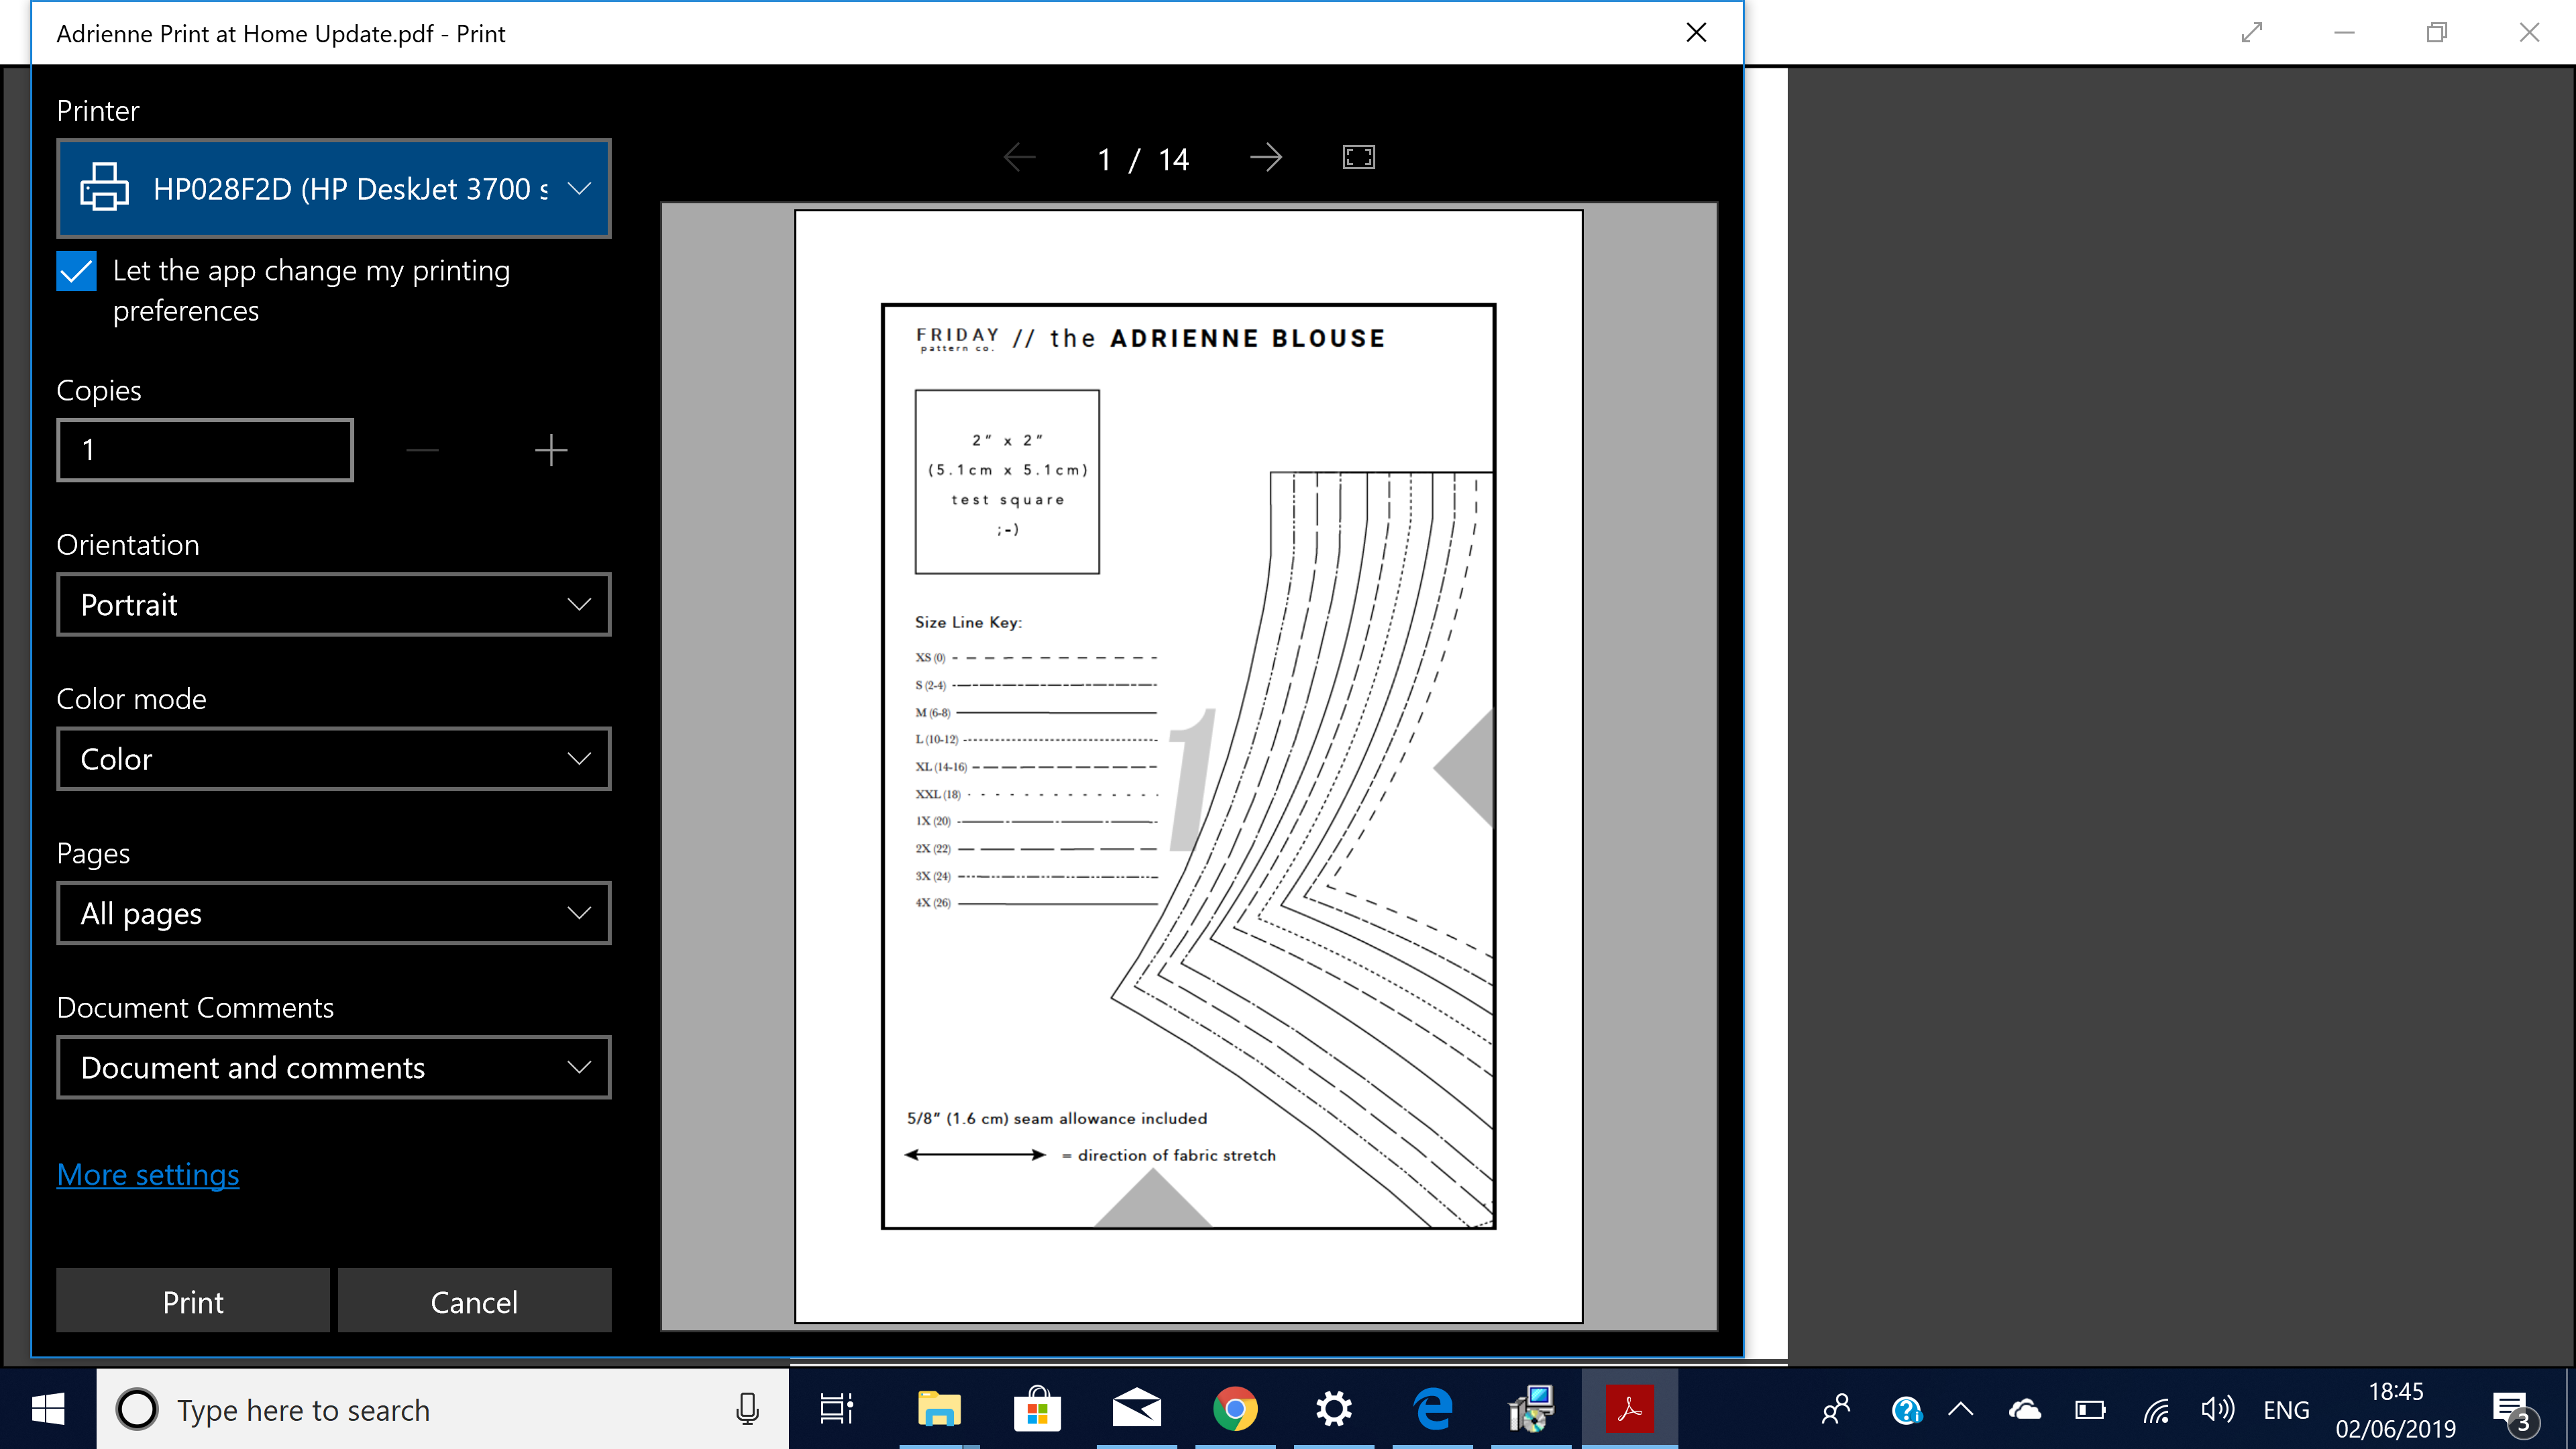Click the OneDrive cloud tray icon
Screen dimensions: 2576x1449
coord(2025,1410)
